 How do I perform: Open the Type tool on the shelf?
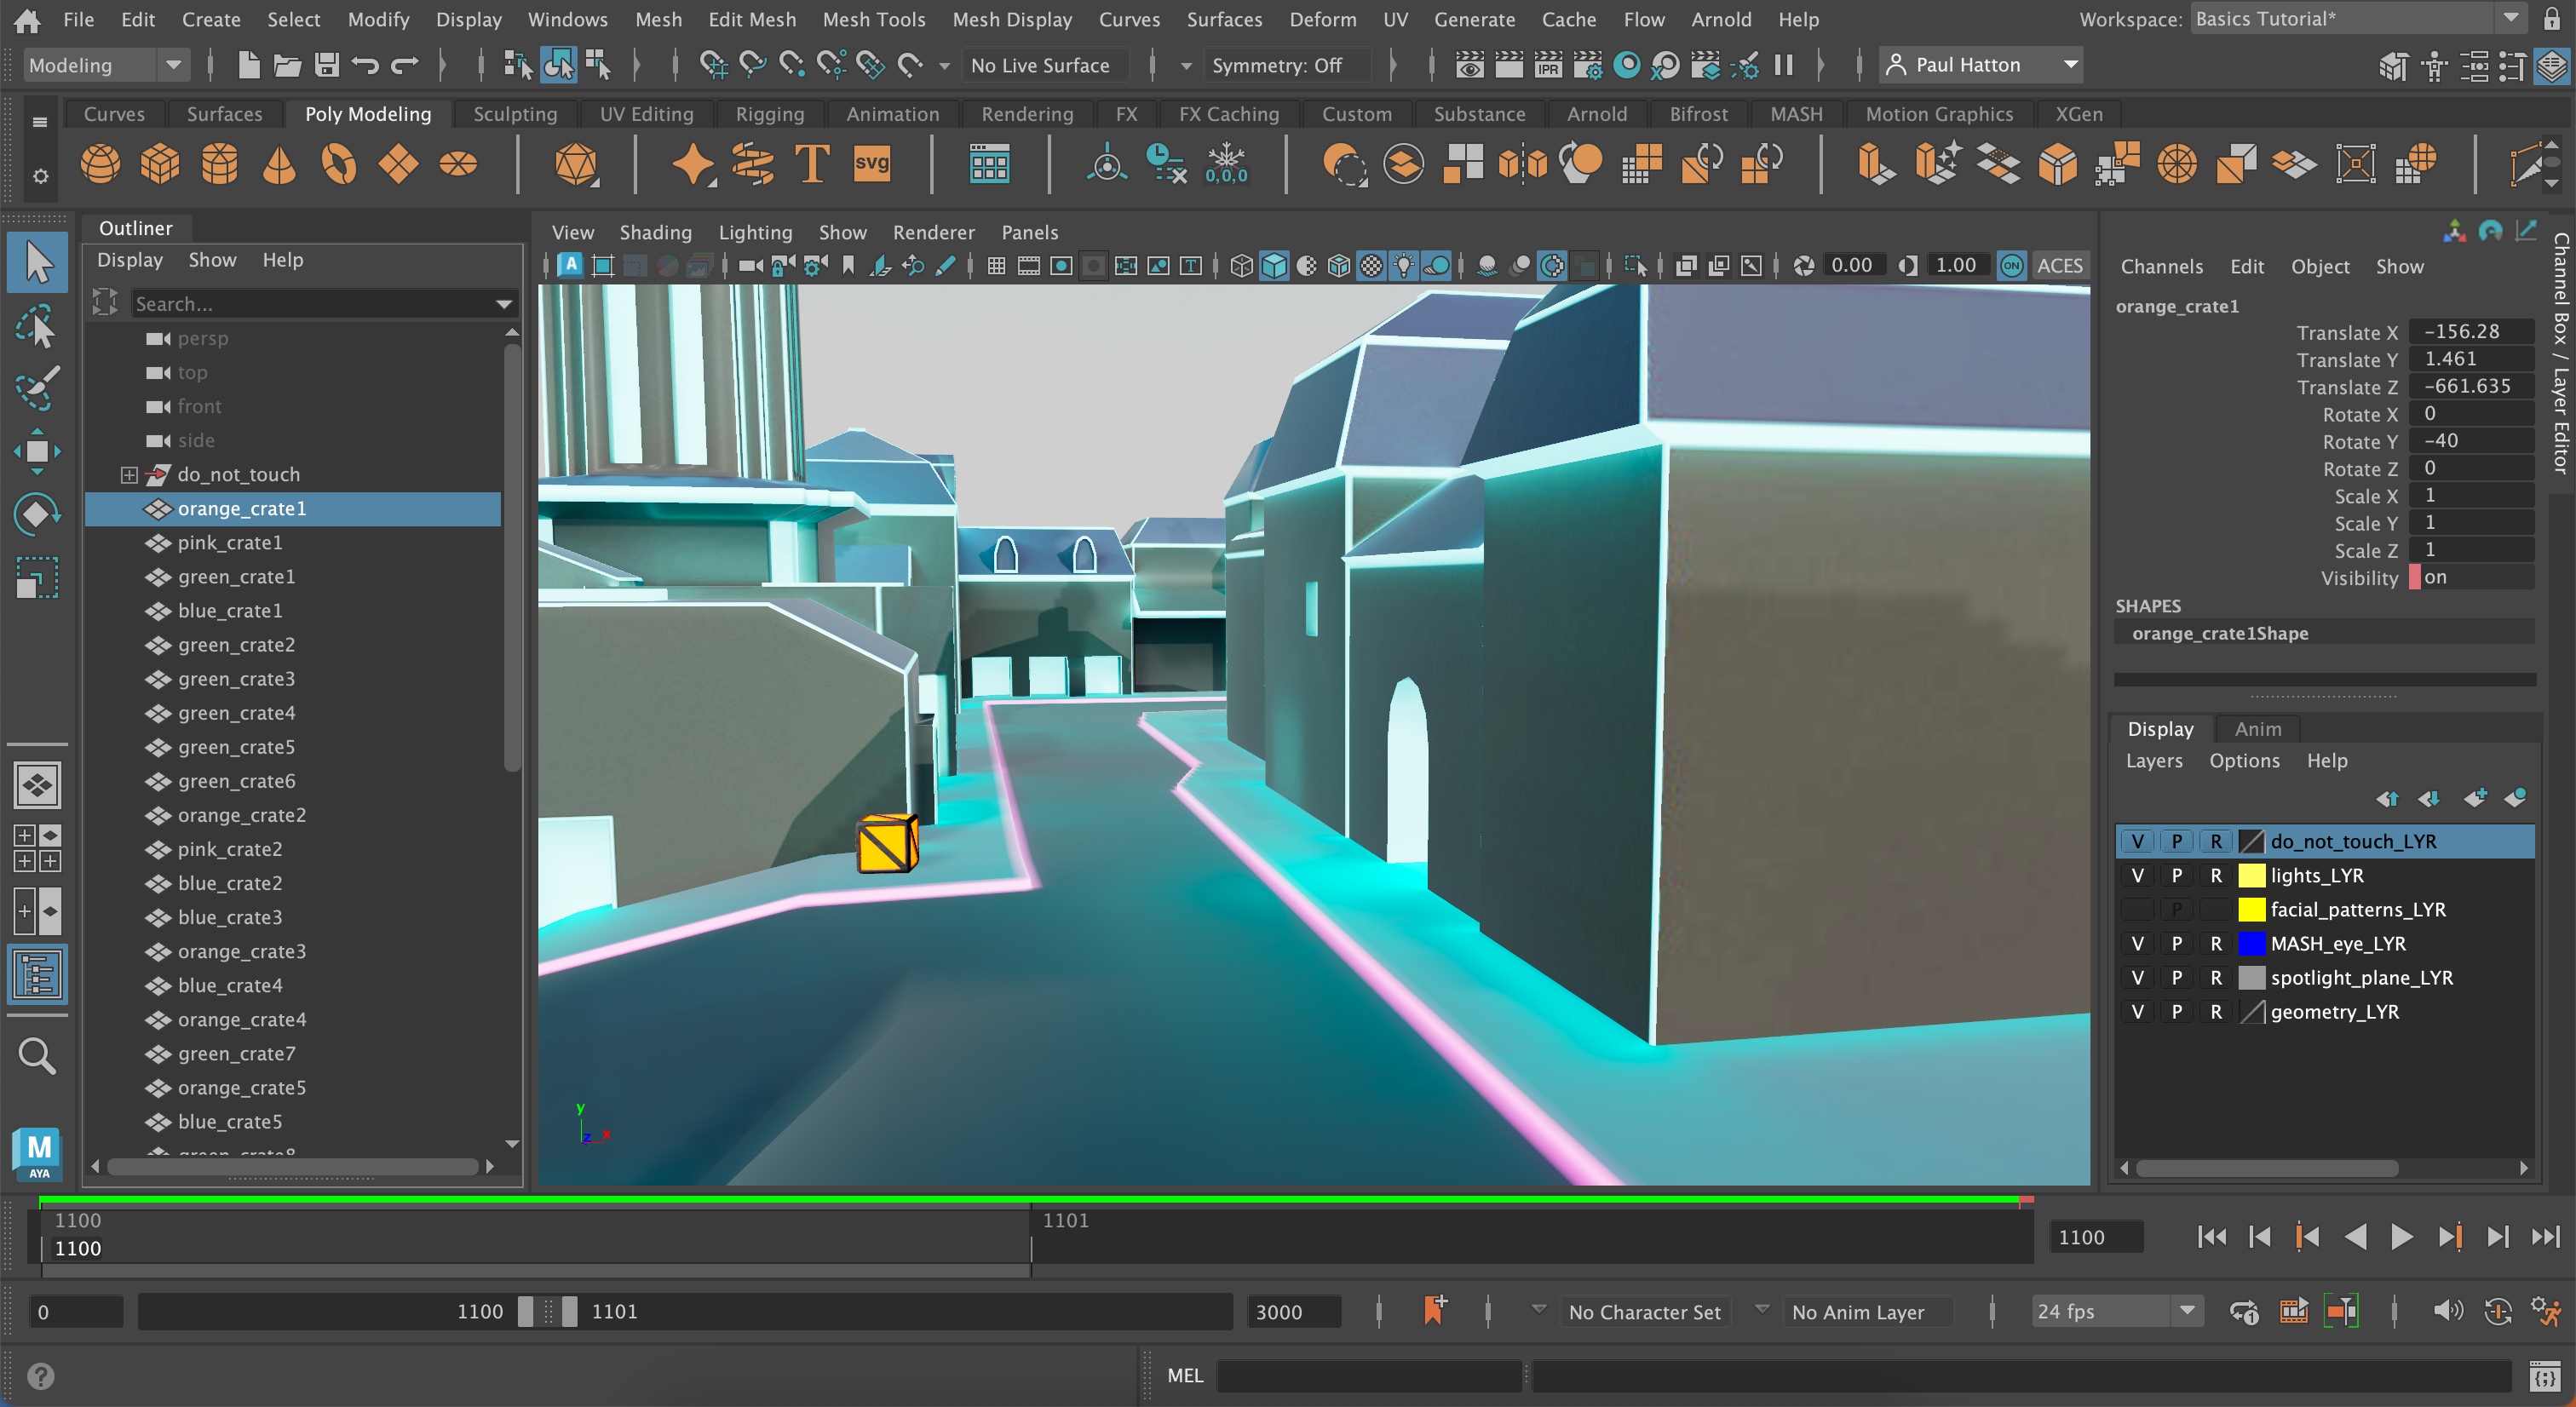pos(811,163)
